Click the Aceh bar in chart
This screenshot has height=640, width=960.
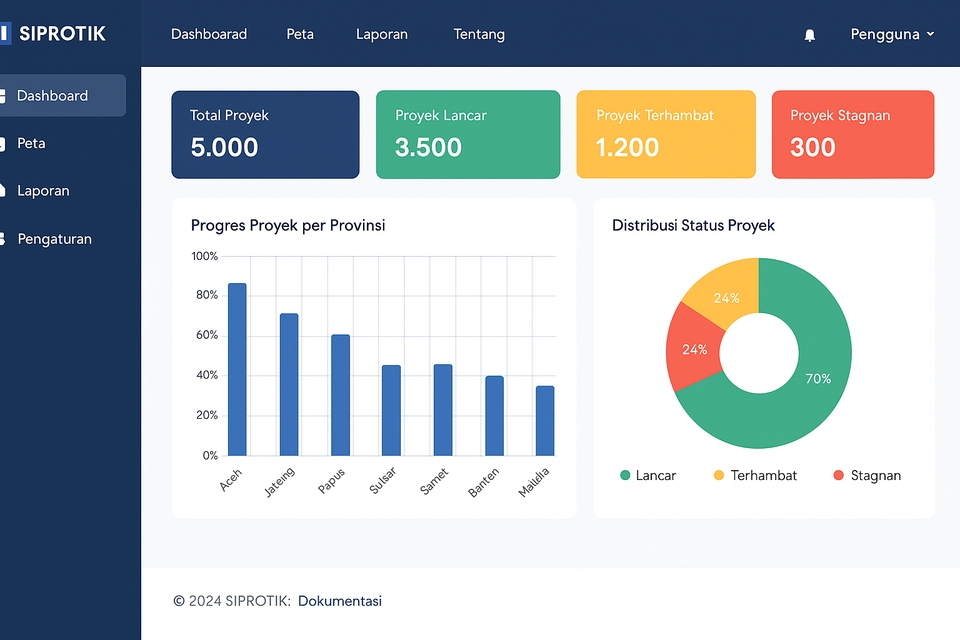click(237, 370)
